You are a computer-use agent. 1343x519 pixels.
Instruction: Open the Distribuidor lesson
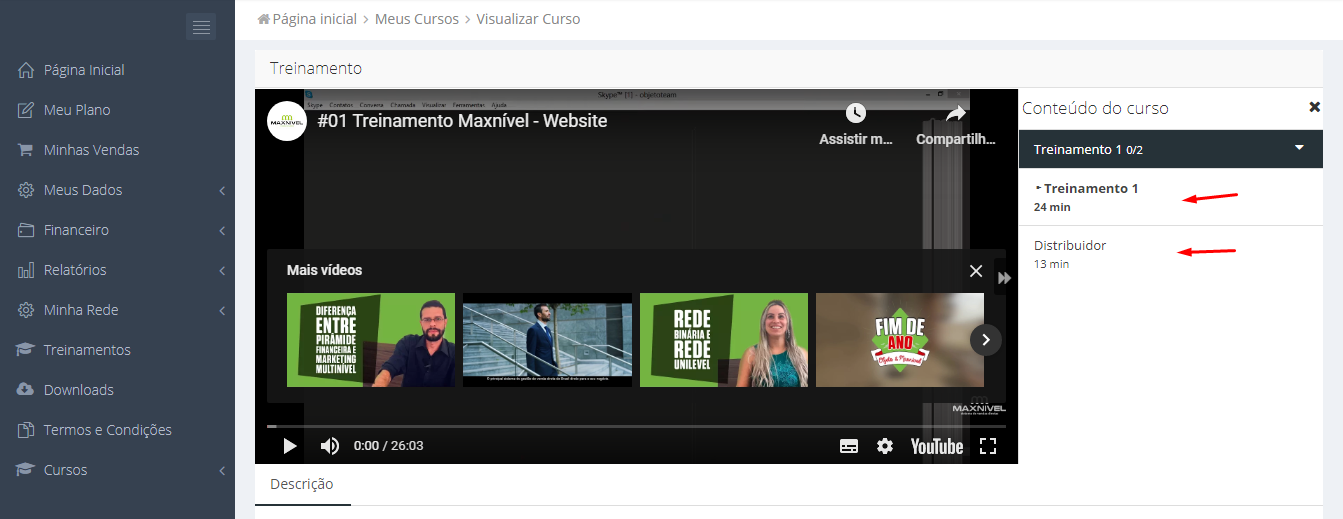point(1070,245)
